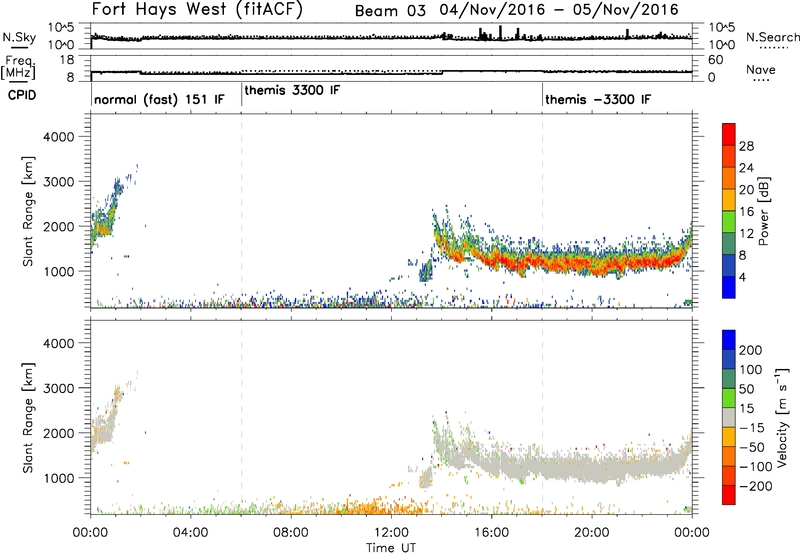This screenshot has height=554, width=800.
Task: Pick the red bottom segment of Velocity colorbar
Action: (729, 495)
